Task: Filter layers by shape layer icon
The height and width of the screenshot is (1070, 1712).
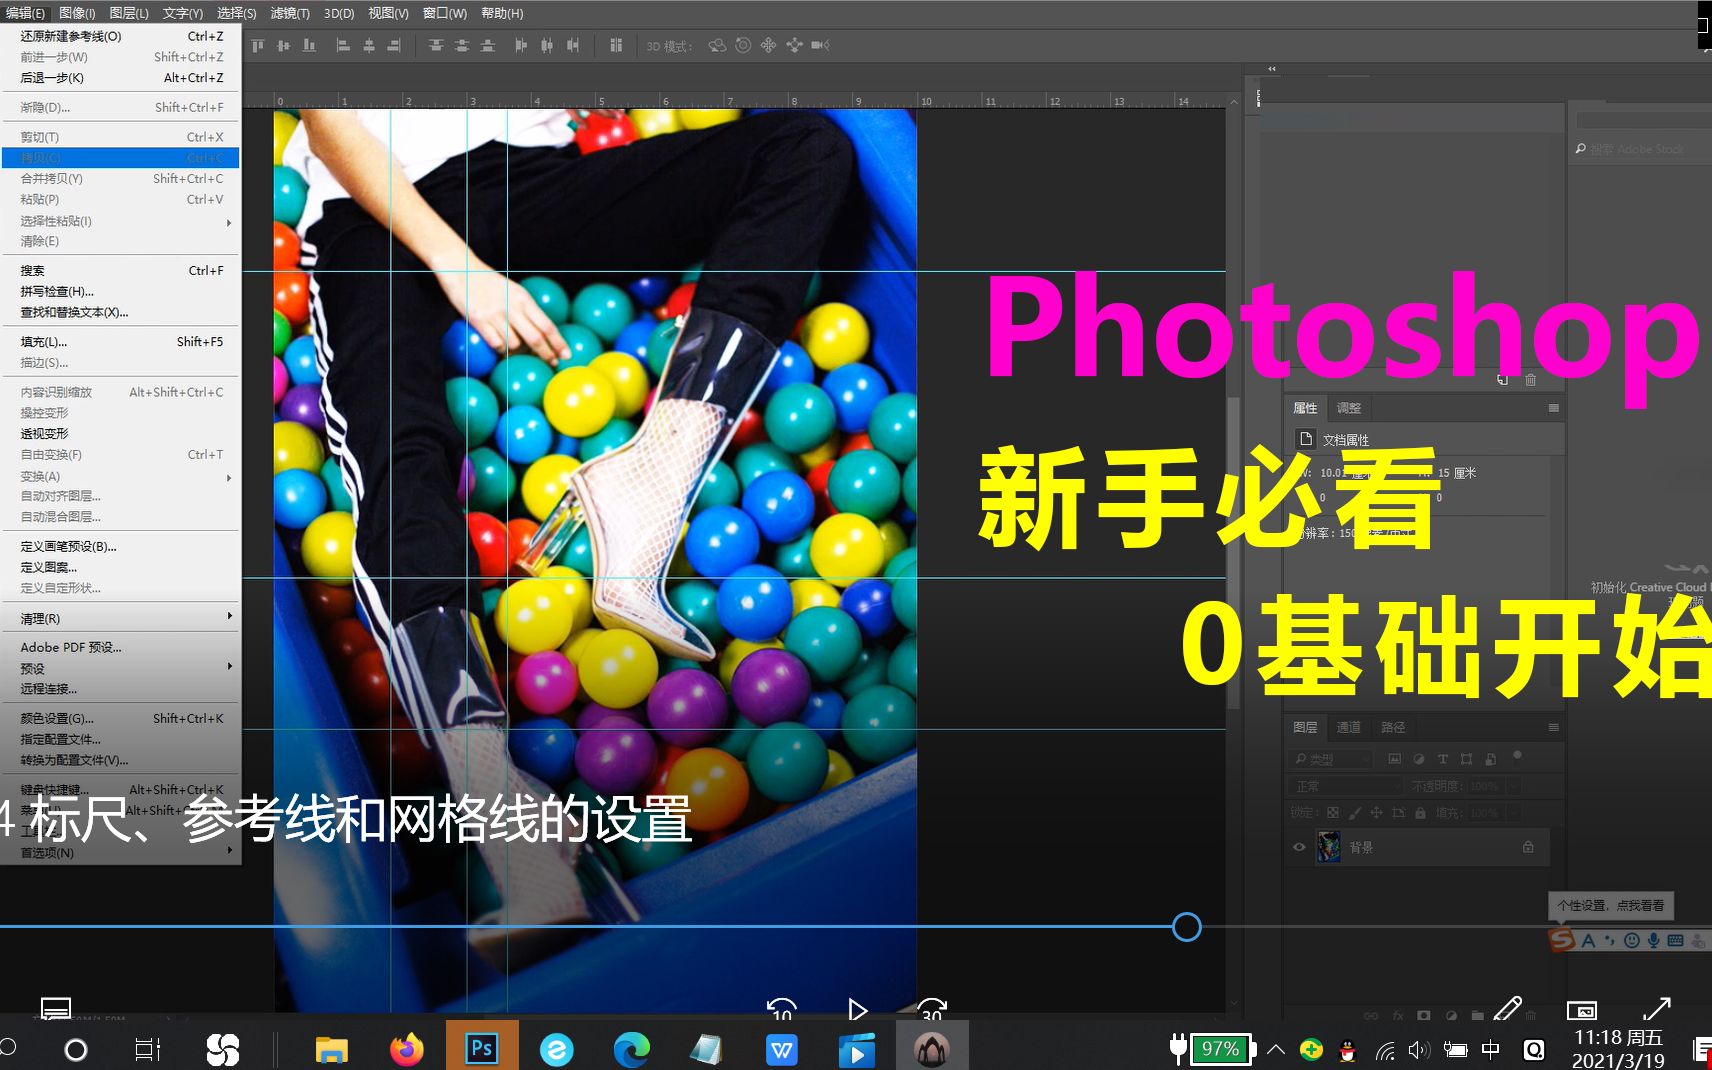Action: (1466, 759)
